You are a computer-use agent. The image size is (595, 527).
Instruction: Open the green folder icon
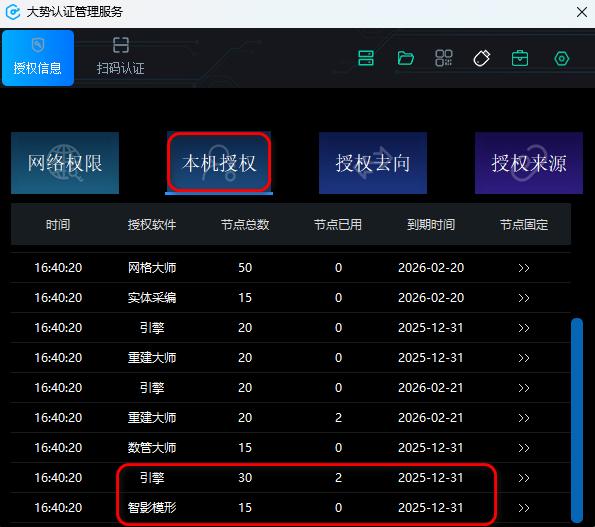pos(406,58)
